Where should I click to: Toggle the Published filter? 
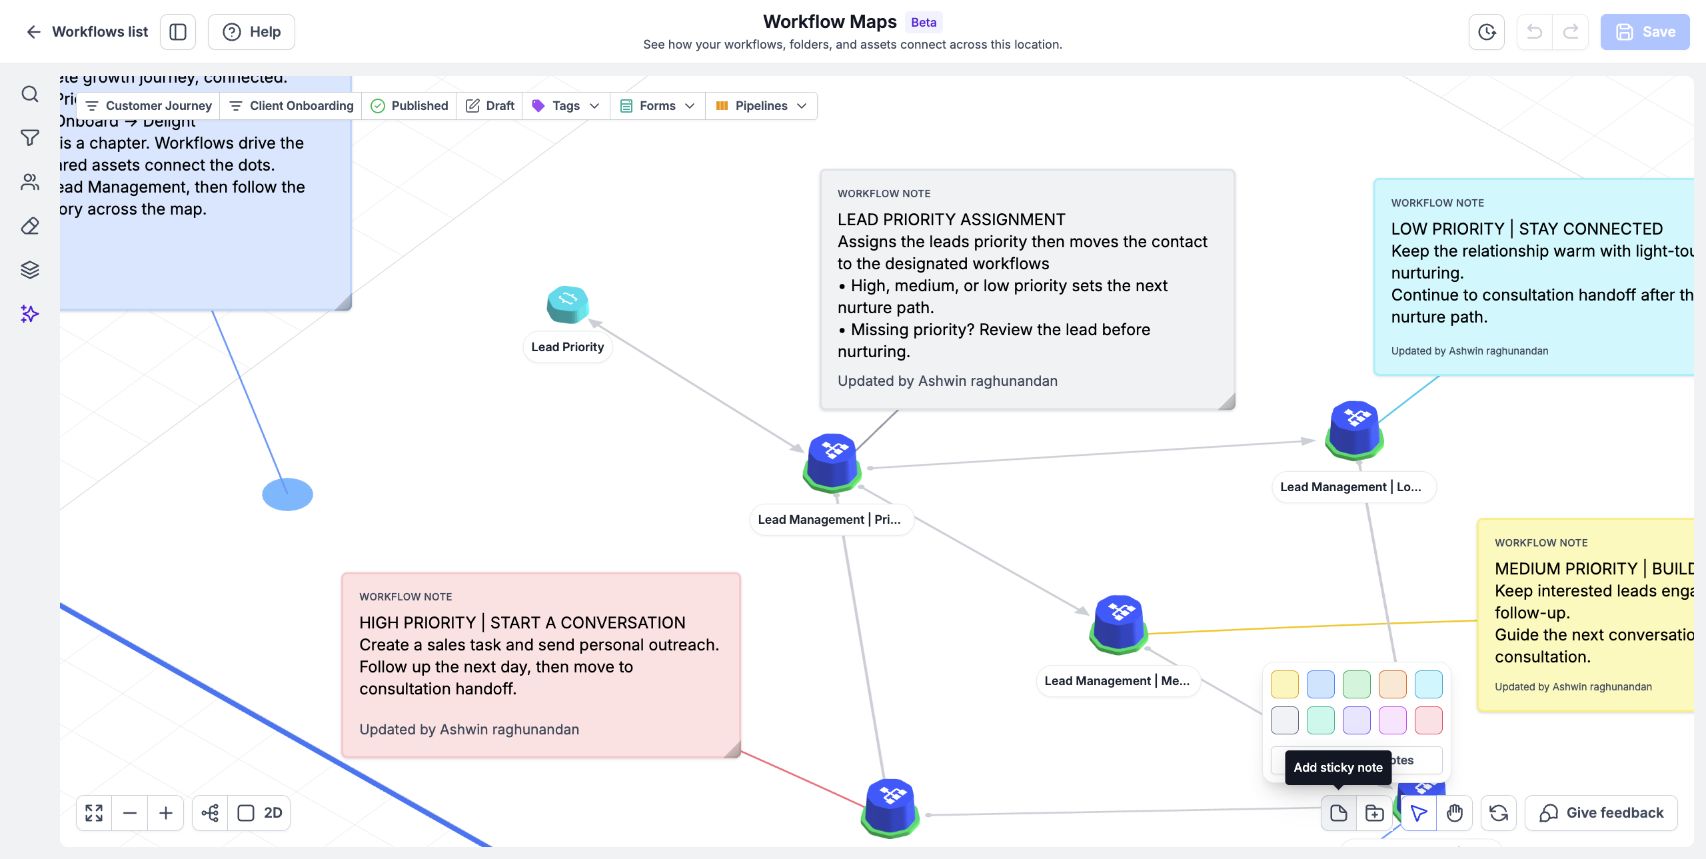409,106
